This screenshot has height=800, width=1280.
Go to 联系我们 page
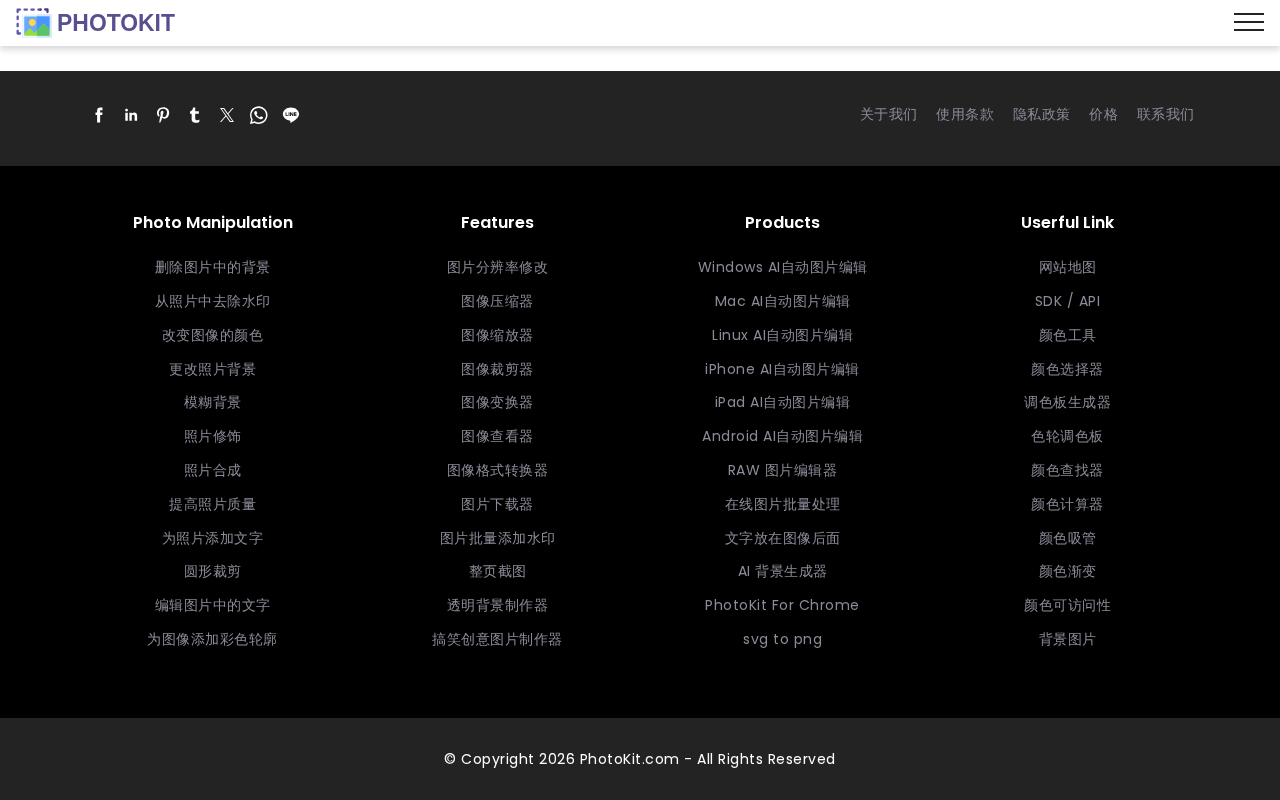point(1165,115)
